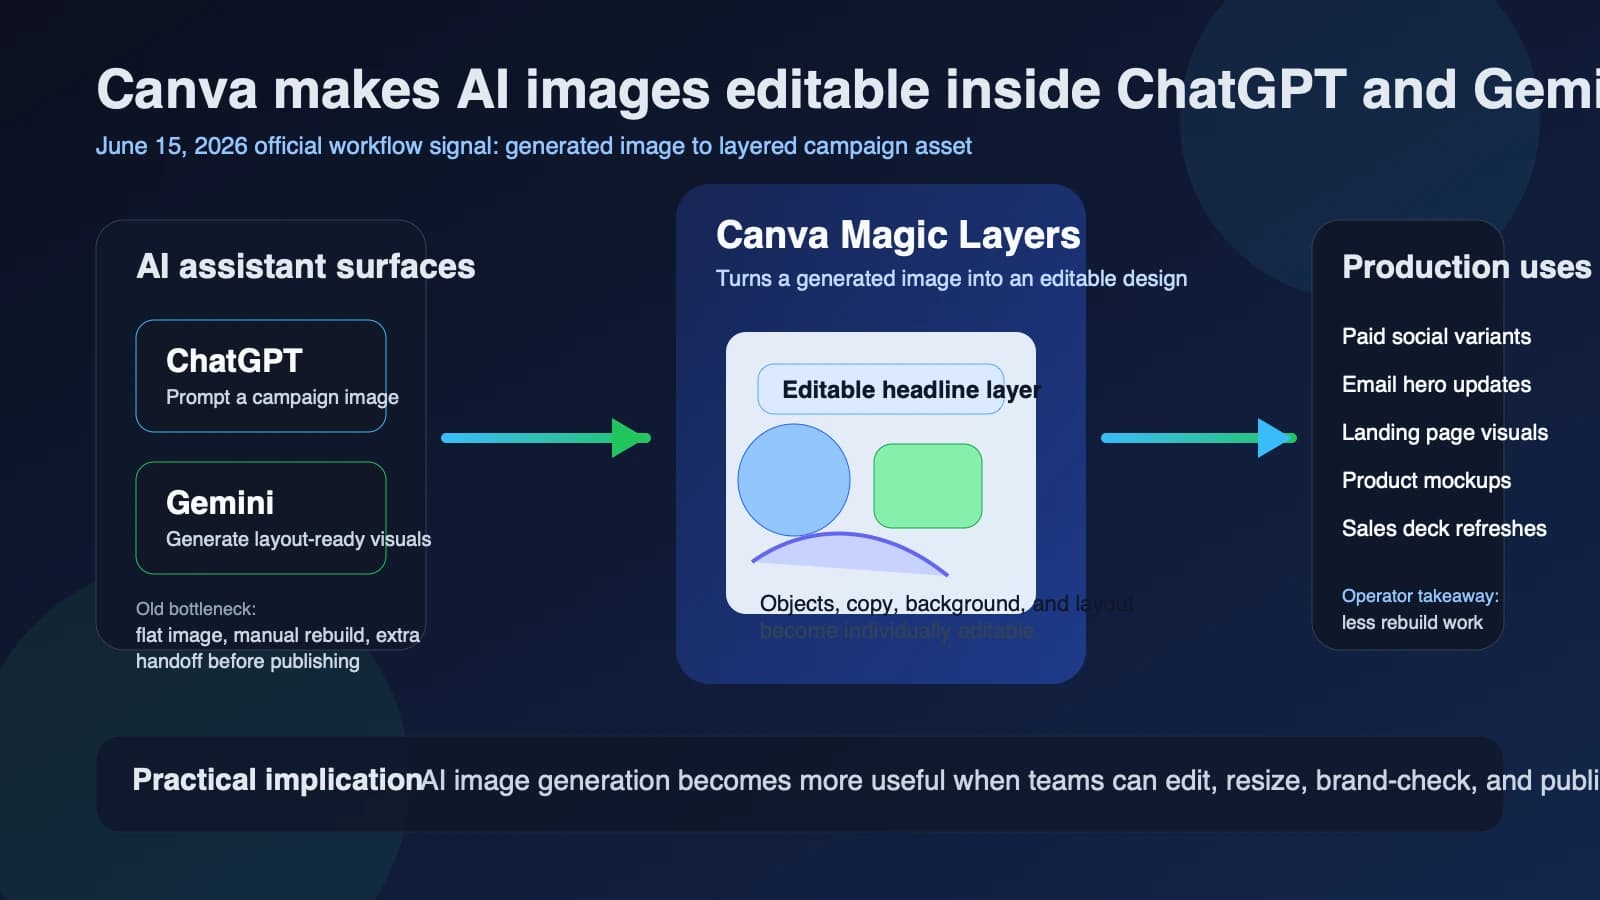Image resolution: width=1600 pixels, height=900 pixels.
Task: Click the slide title starting 'Canva makes AI images'
Action: [x=848, y=90]
